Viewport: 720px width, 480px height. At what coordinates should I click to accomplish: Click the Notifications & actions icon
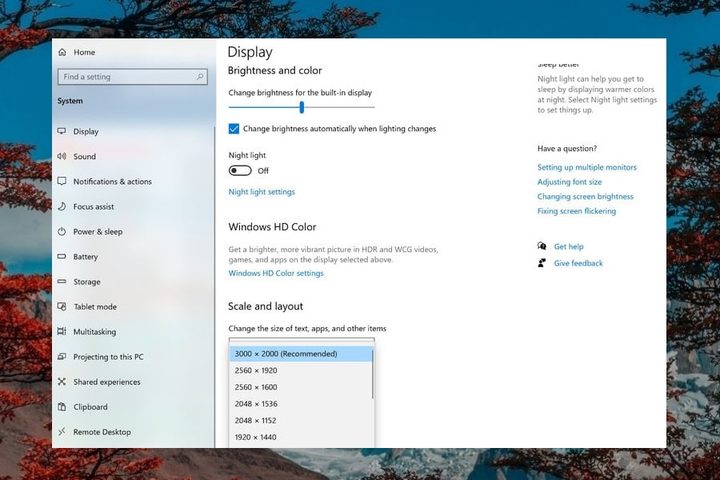pyautogui.click(x=62, y=181)
